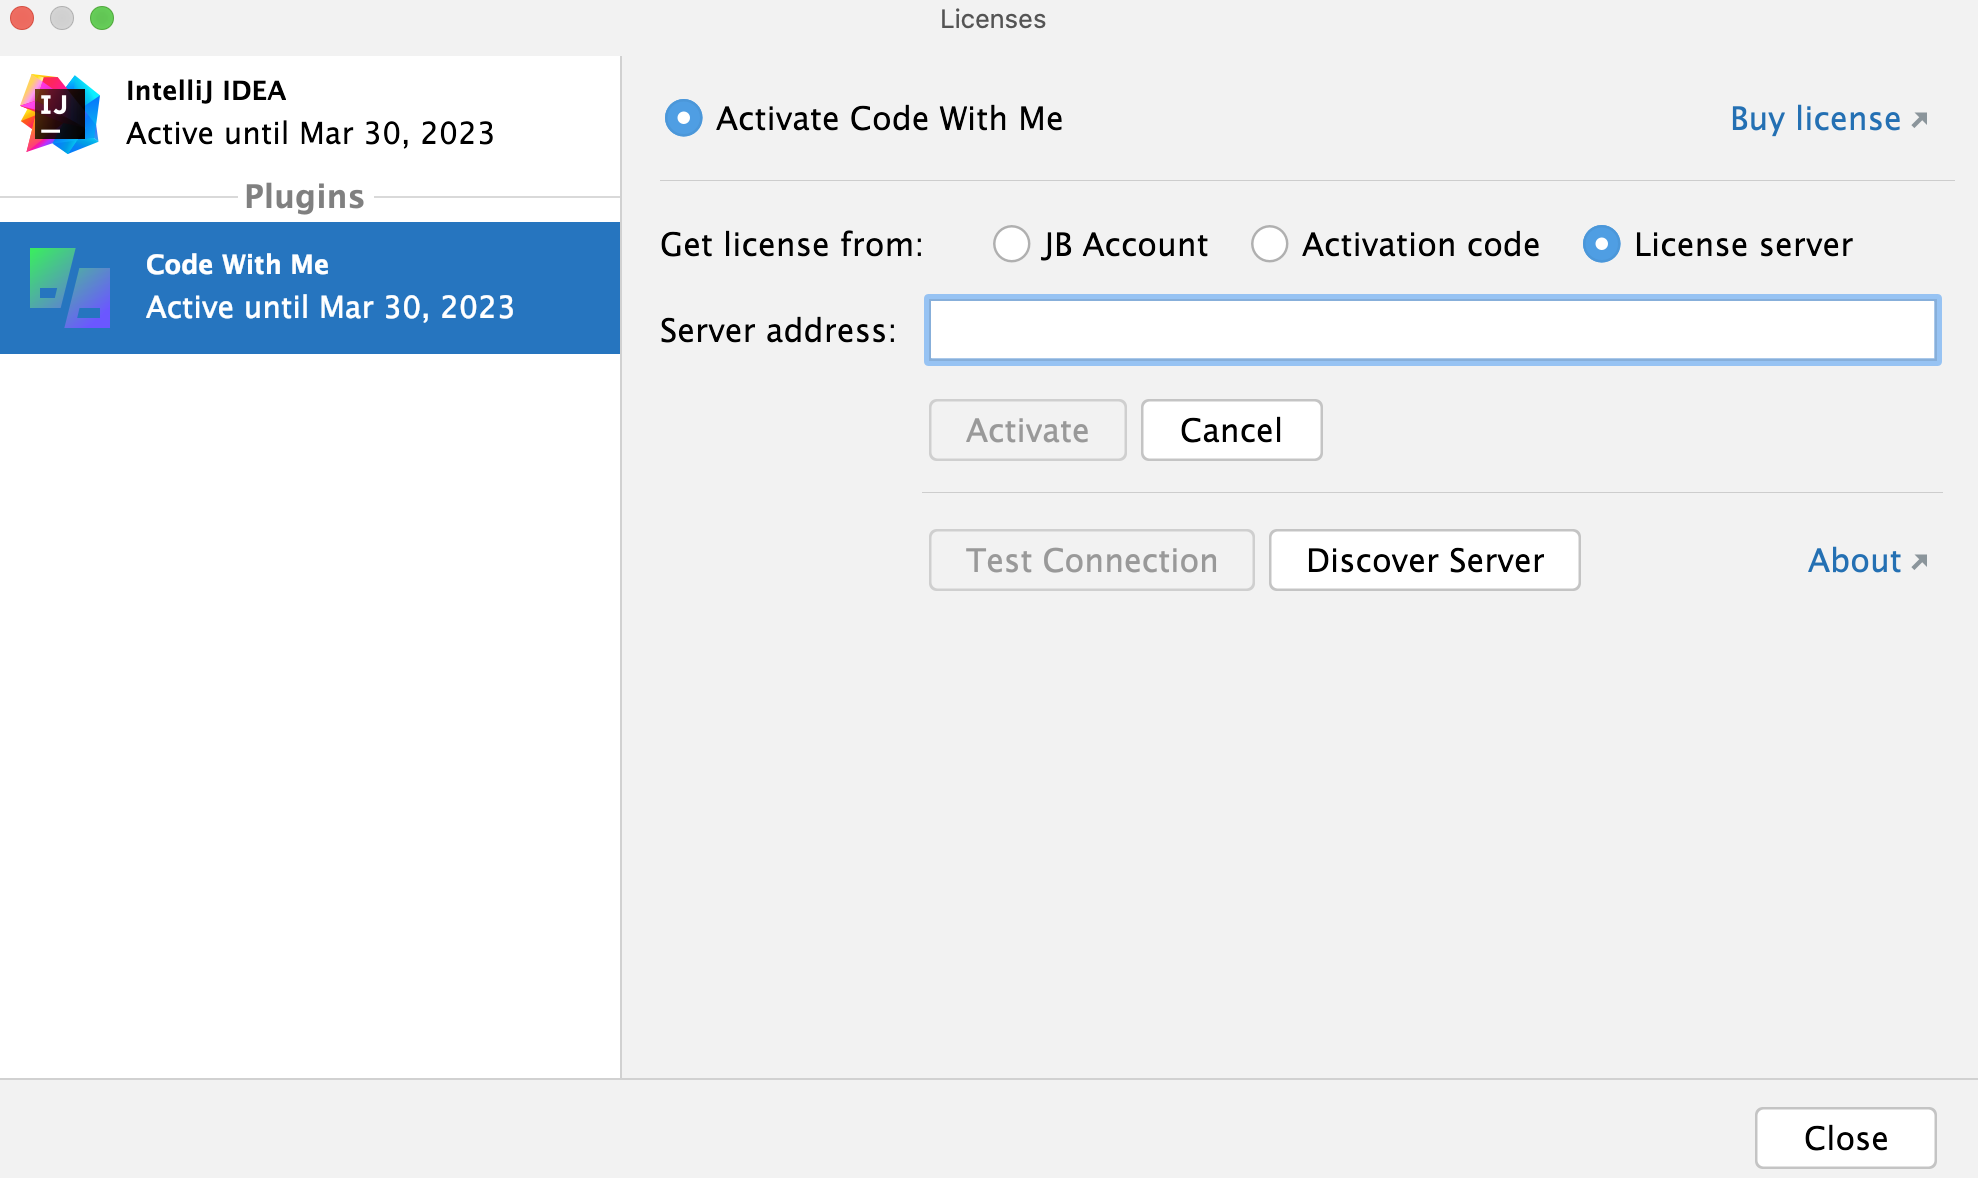Click the Discover Server button
Image resolution: width=1978 pixels, height=1178 pixels.
pyautogui.click(x=1424, y=560)
